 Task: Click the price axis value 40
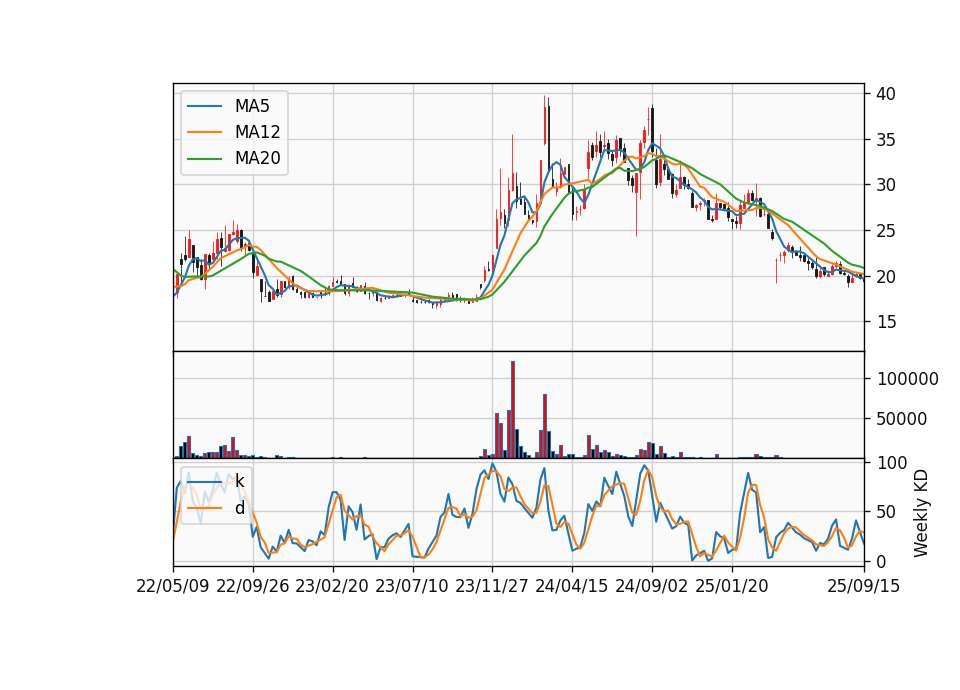[x=886, y=94]
